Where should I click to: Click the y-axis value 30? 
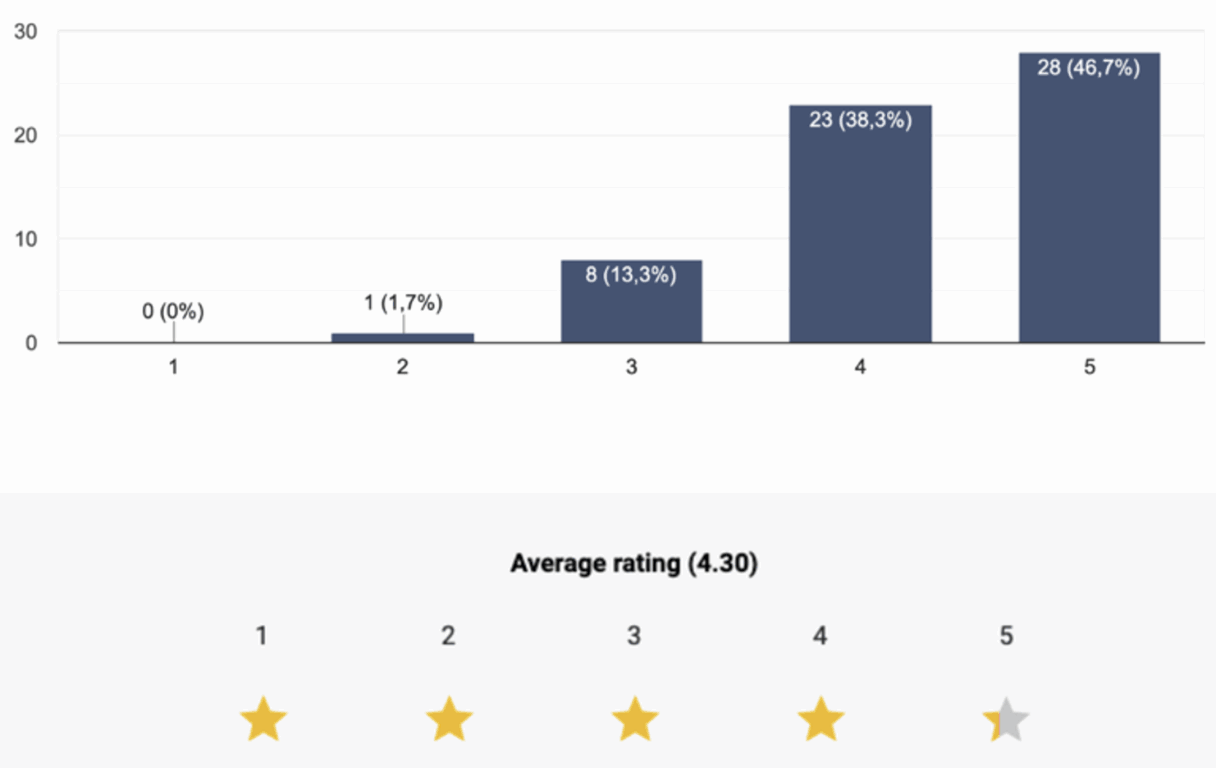(x=26, y=32)
